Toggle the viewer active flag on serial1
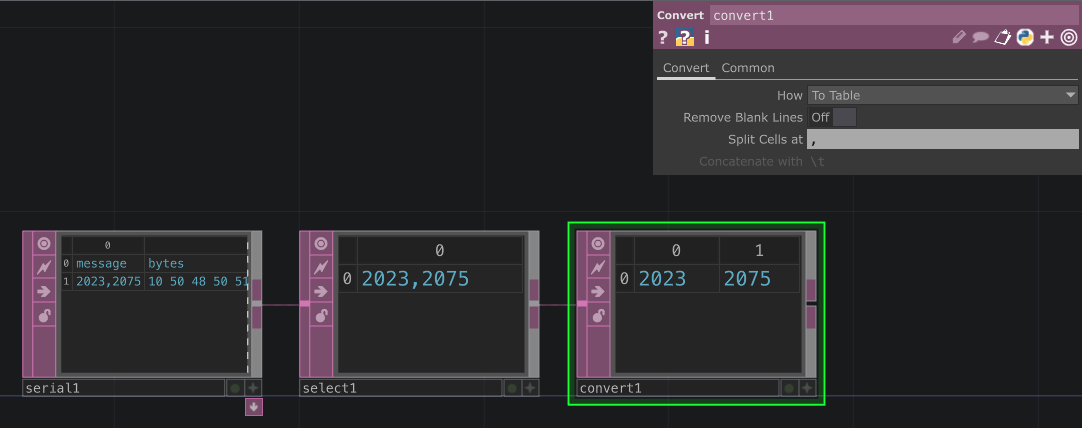This screenshot has width=1082, height=428. pyautogui.click(x=43, y=243)
